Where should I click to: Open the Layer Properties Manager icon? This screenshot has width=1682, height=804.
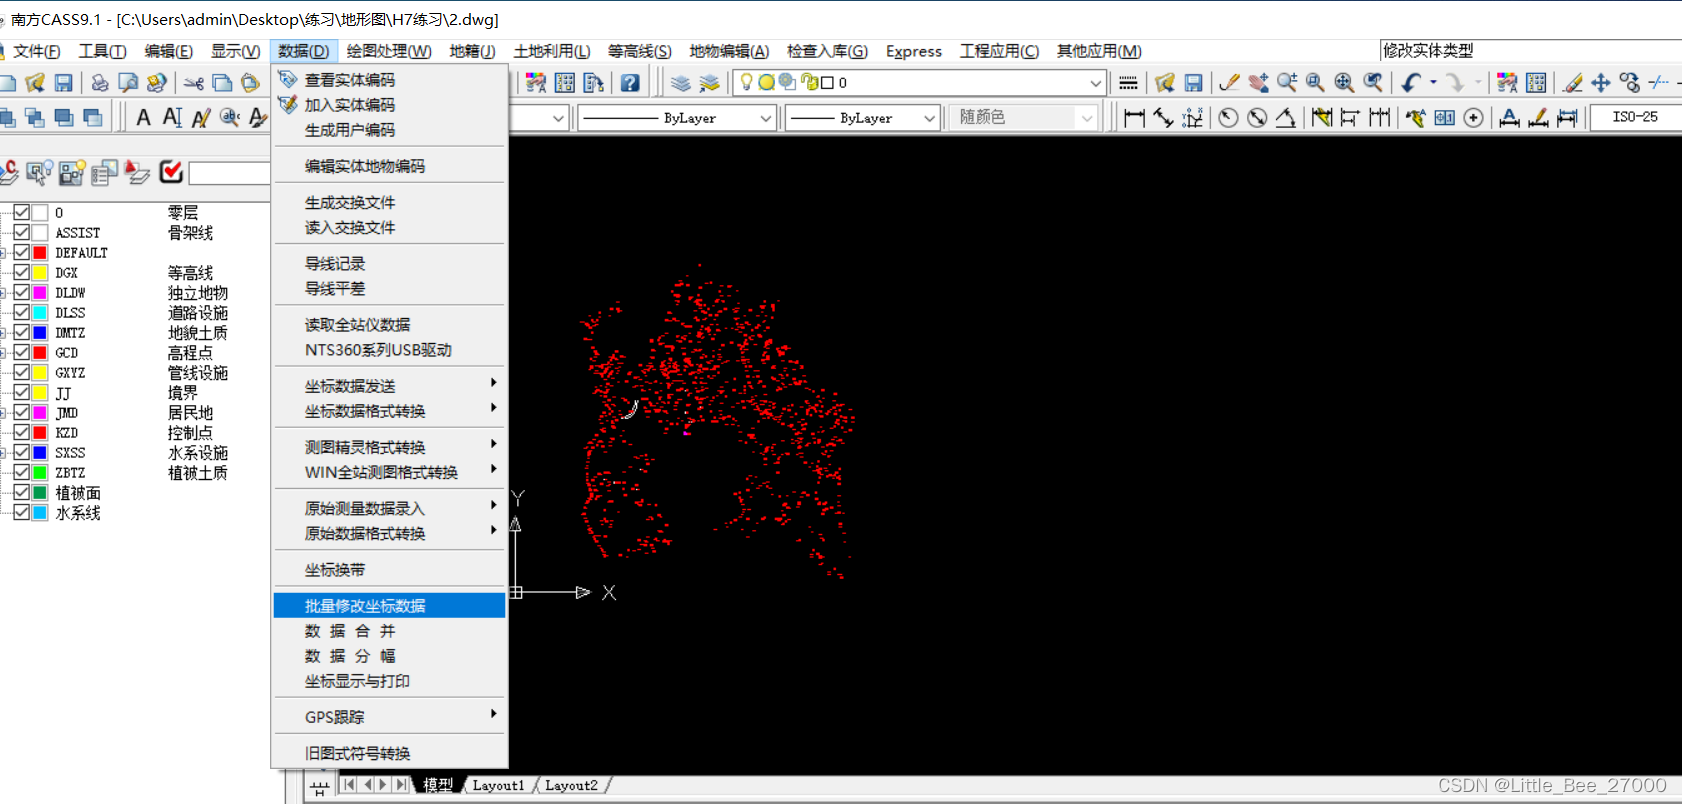tap(681, 83)
